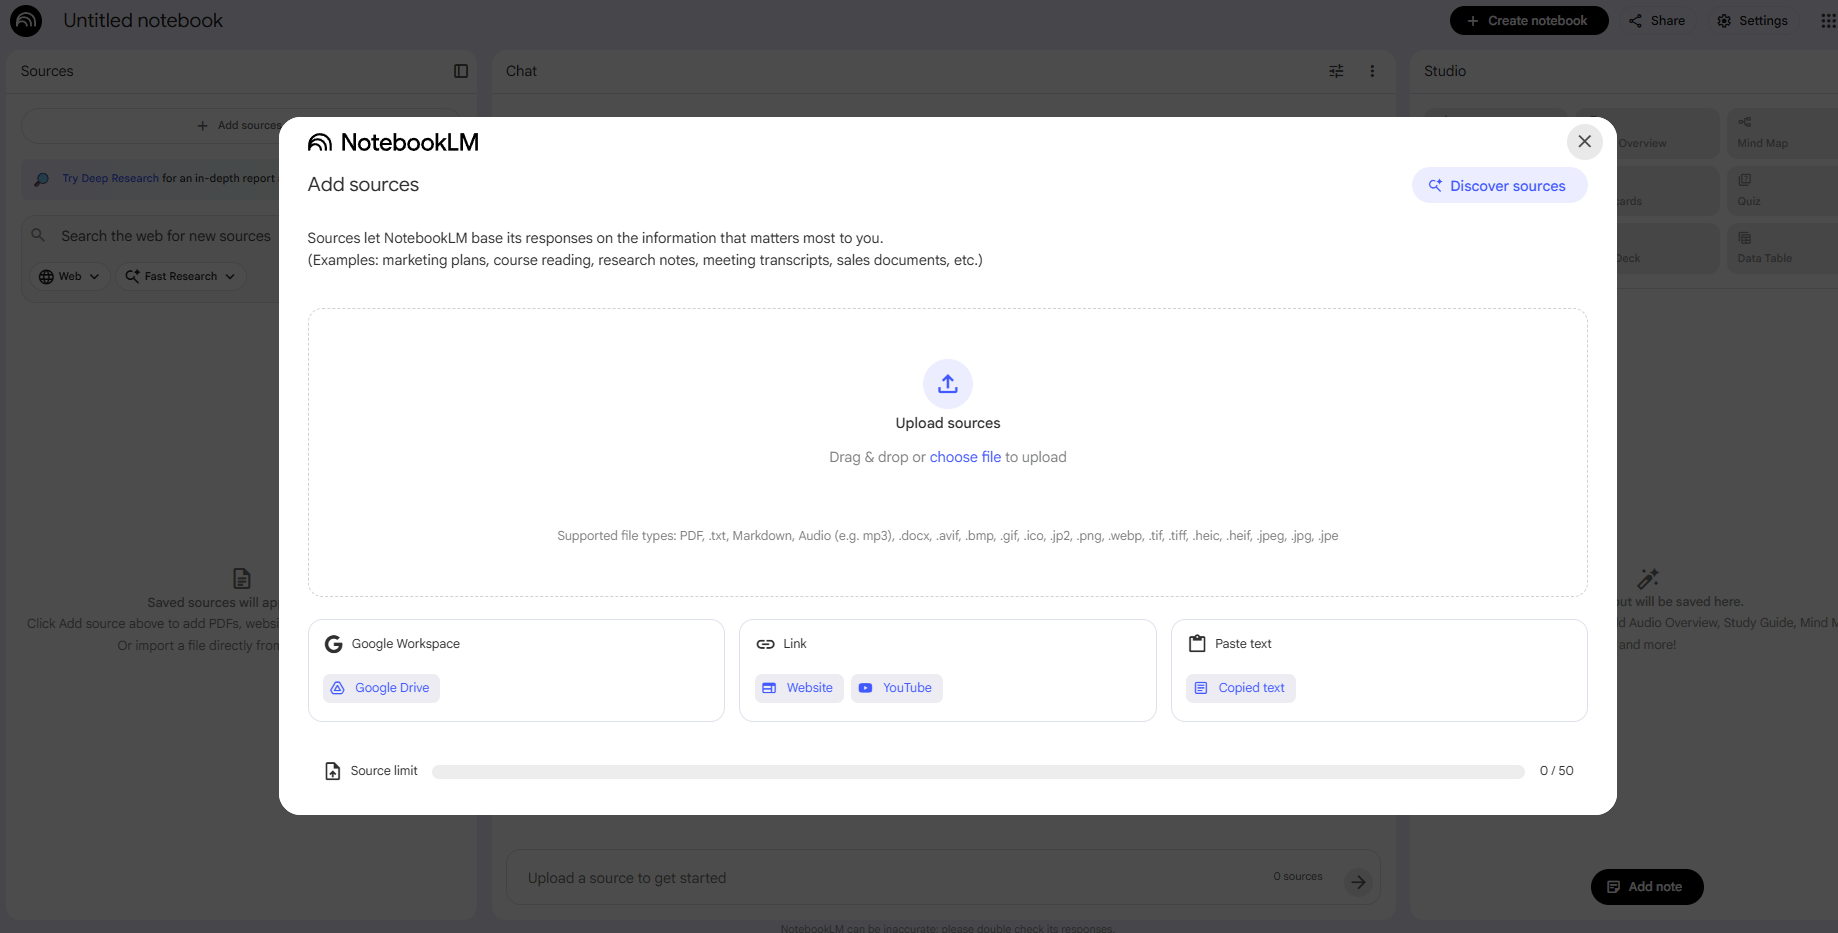Click the Mind Map icon
This screenshot has height=933, width=1838.
pos(1745,122)
